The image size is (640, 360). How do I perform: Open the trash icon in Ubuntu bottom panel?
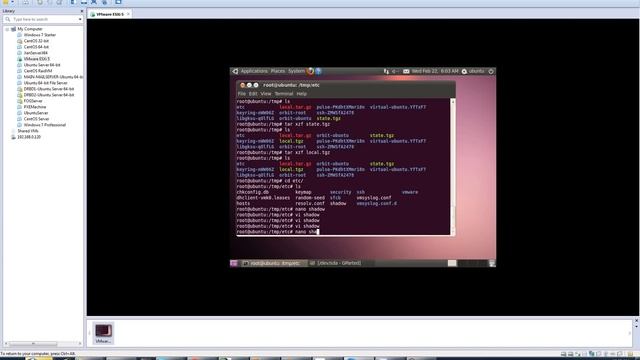pos(492,263)
